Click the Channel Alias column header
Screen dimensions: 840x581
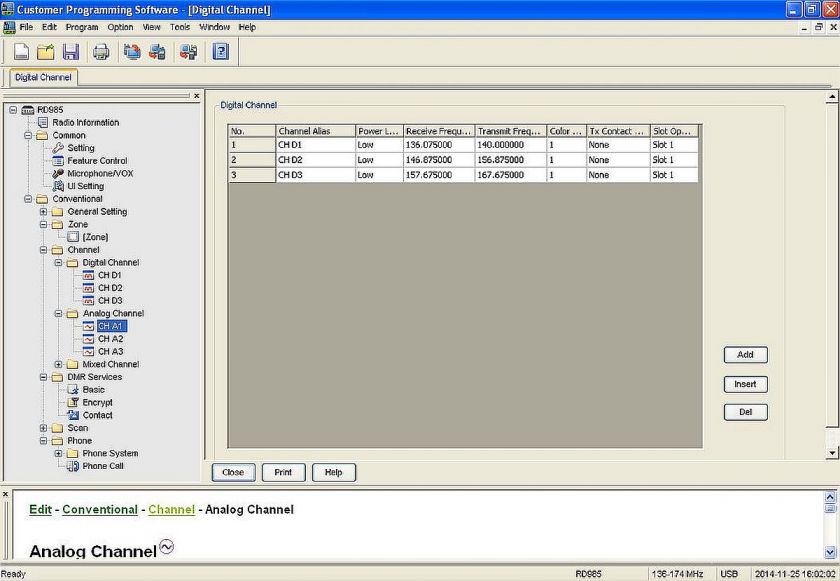316,131
